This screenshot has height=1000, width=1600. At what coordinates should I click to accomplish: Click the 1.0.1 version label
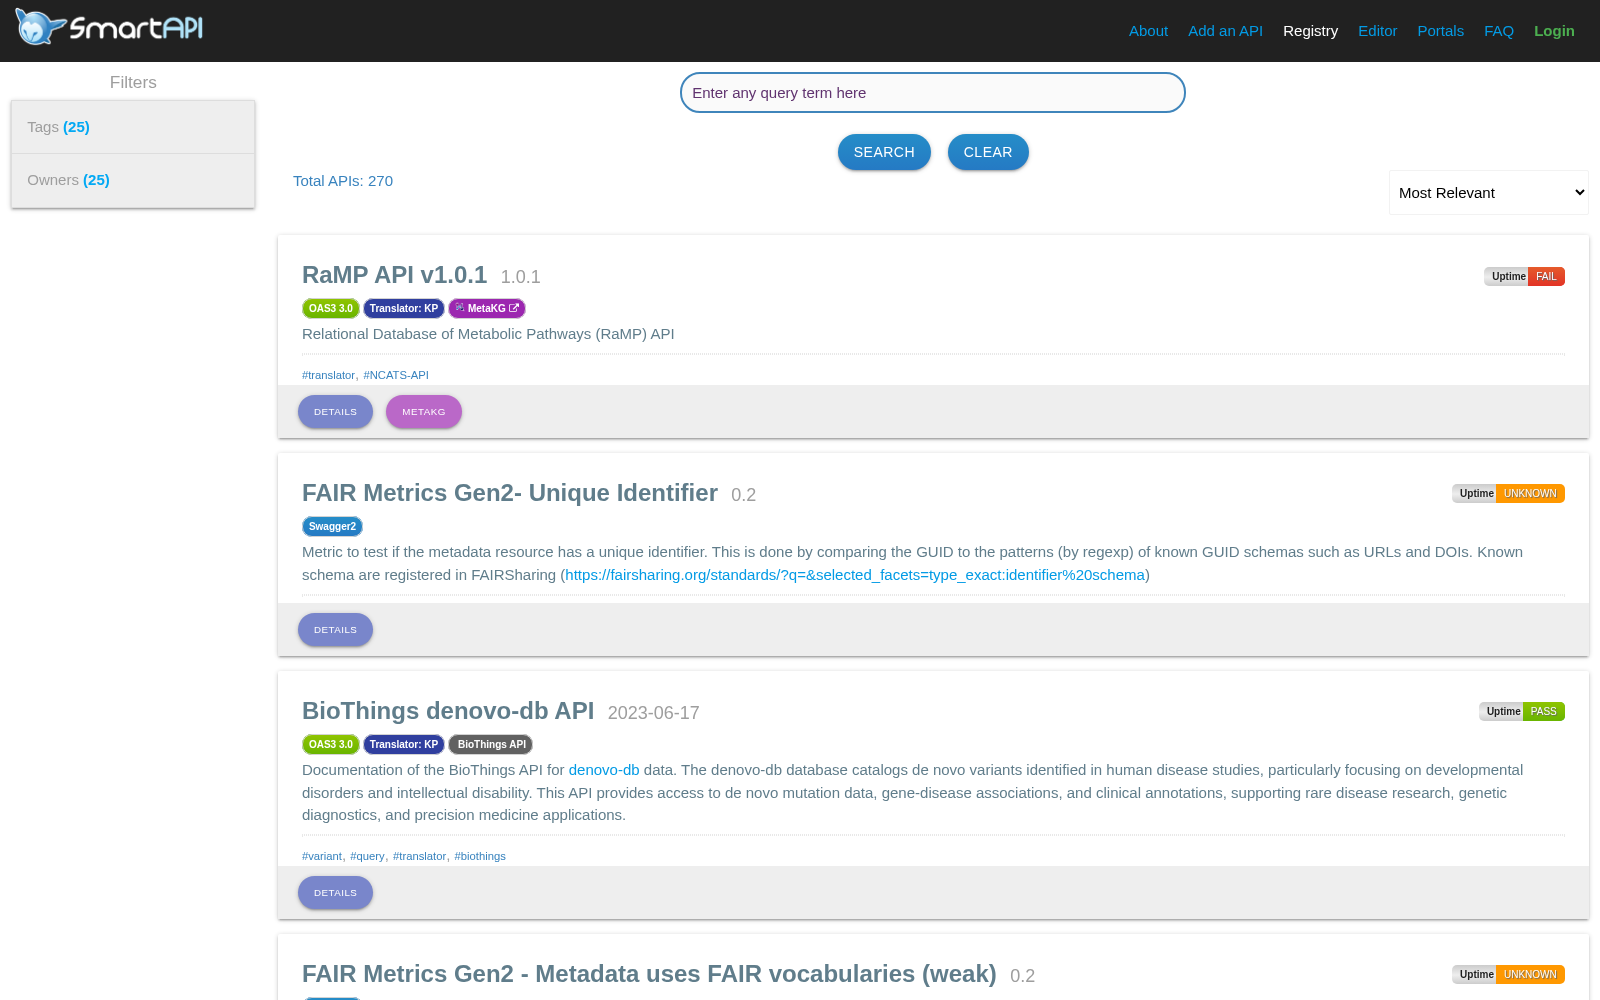pos(521,277)
